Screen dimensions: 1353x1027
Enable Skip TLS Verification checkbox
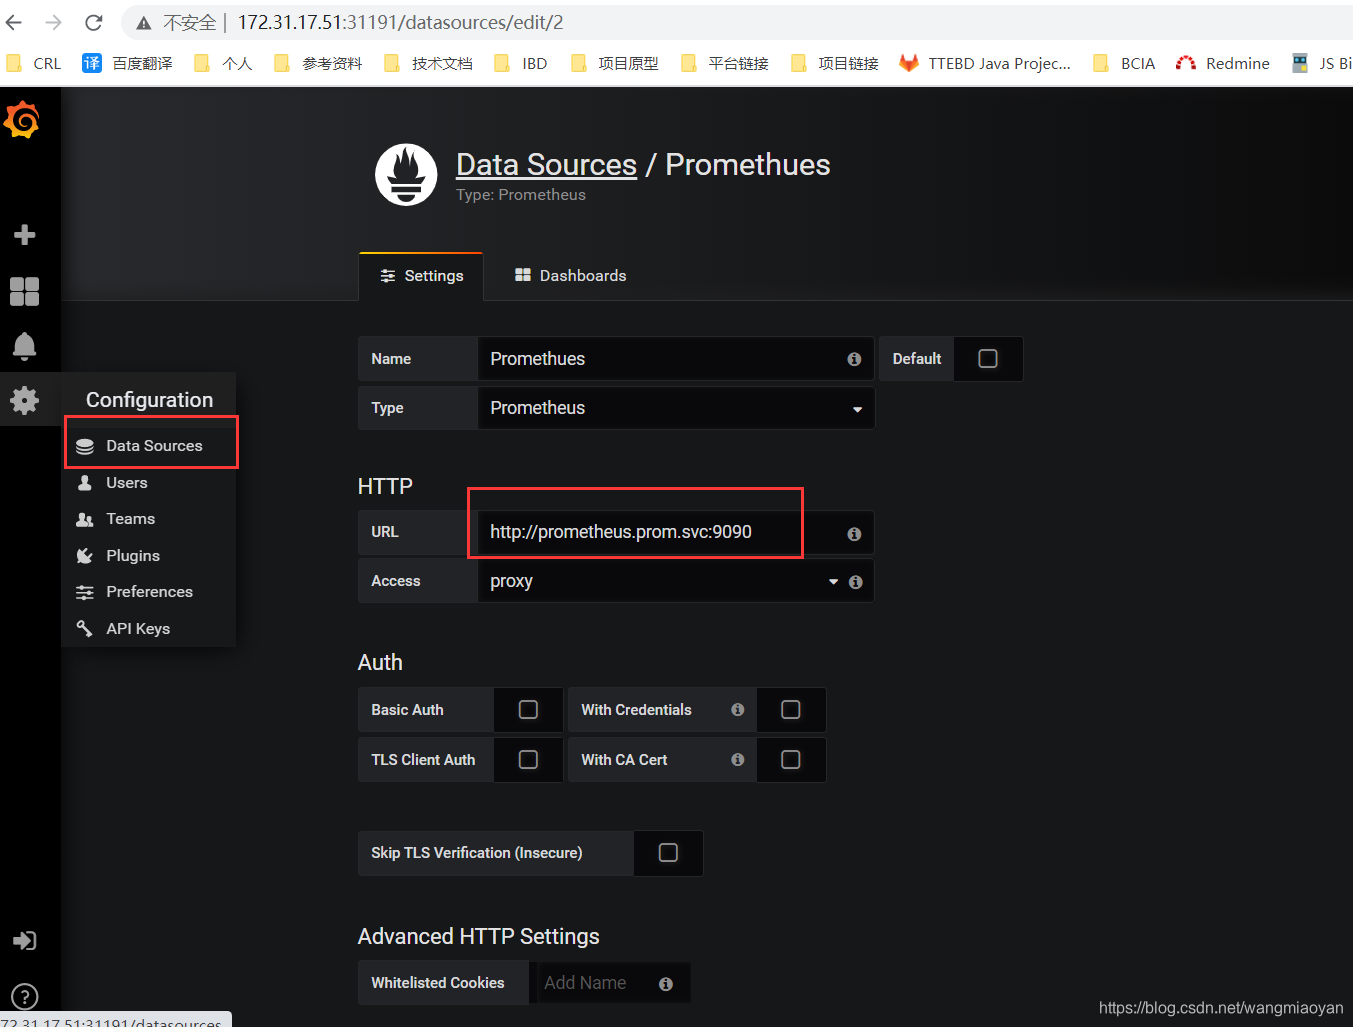(x=668, y=853)
